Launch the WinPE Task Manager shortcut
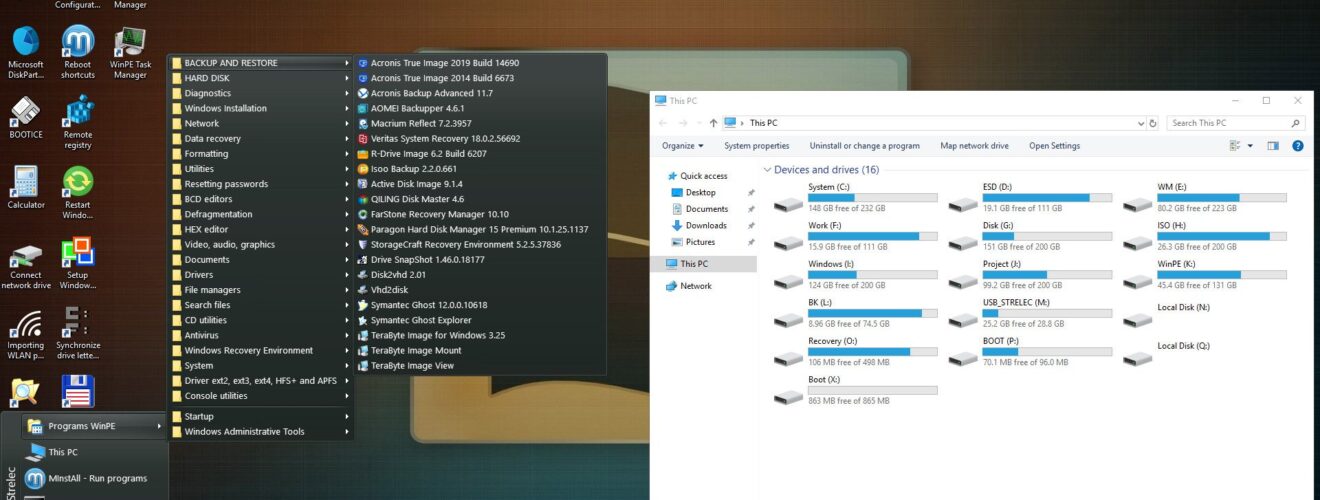This screenshot has height=500, width=1320. click(130, 53)
